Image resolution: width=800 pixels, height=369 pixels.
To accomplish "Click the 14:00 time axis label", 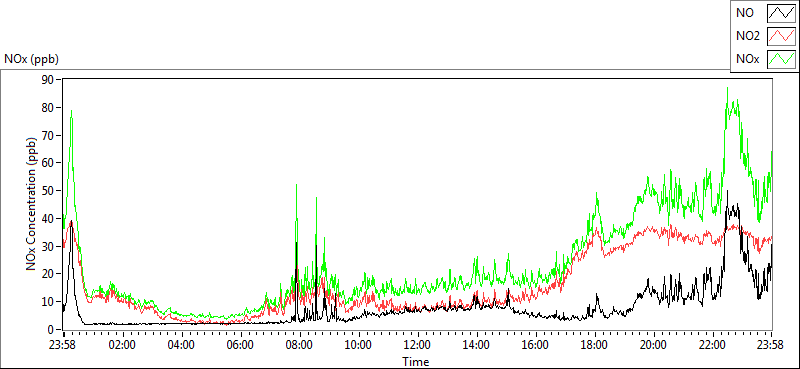I will 477,344.
